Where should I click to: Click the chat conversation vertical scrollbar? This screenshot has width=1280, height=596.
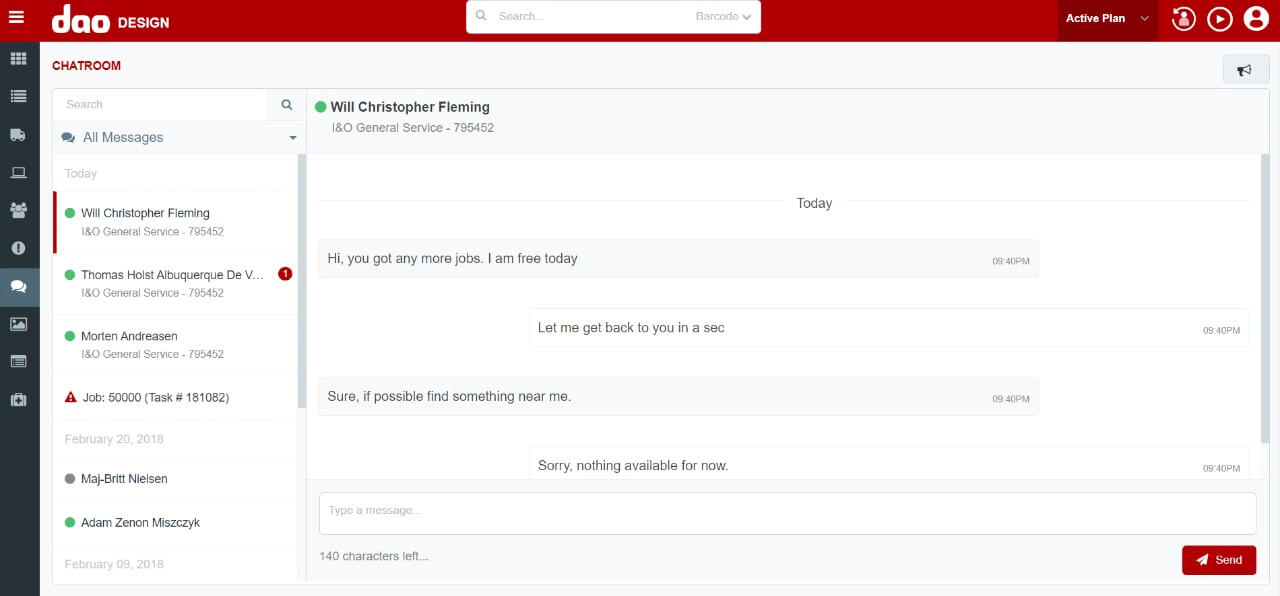coord(1265,300)
